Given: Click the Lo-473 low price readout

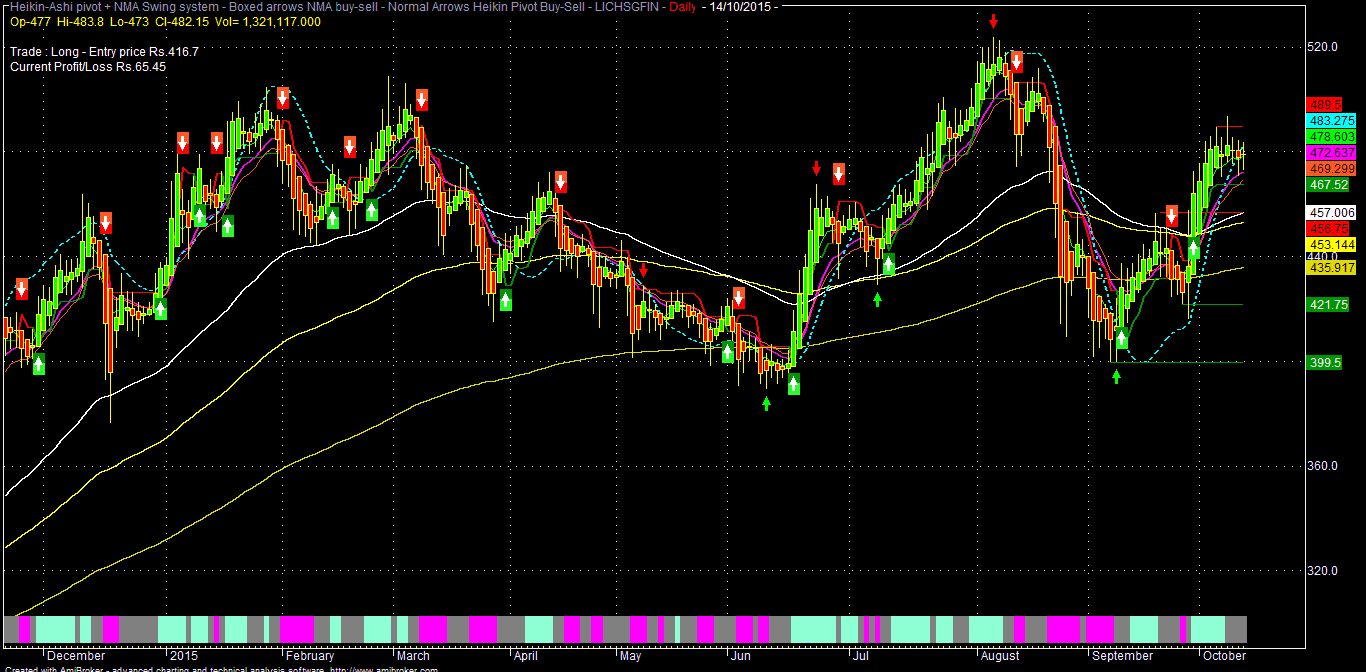Looking at the screenshot, I should coord(127,21).
